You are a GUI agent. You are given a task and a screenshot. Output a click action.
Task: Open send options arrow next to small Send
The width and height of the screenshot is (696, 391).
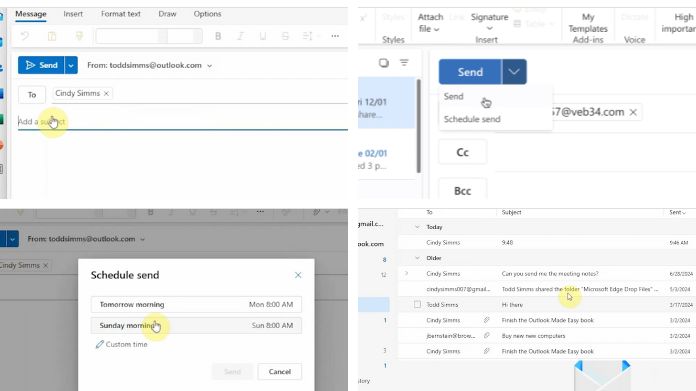pyautogui.click(x=71, y=65)
